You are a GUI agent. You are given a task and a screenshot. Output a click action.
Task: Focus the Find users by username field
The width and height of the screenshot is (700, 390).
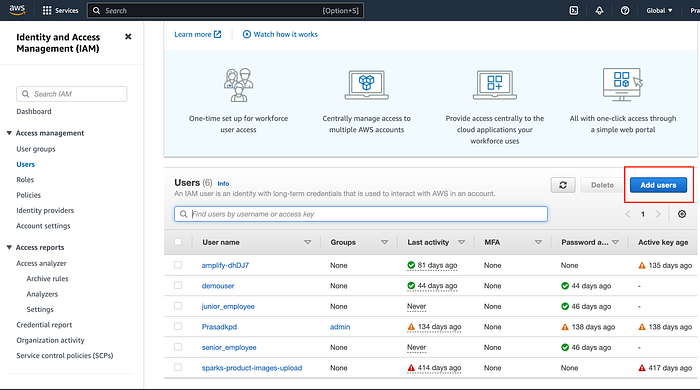click(361, 214)
